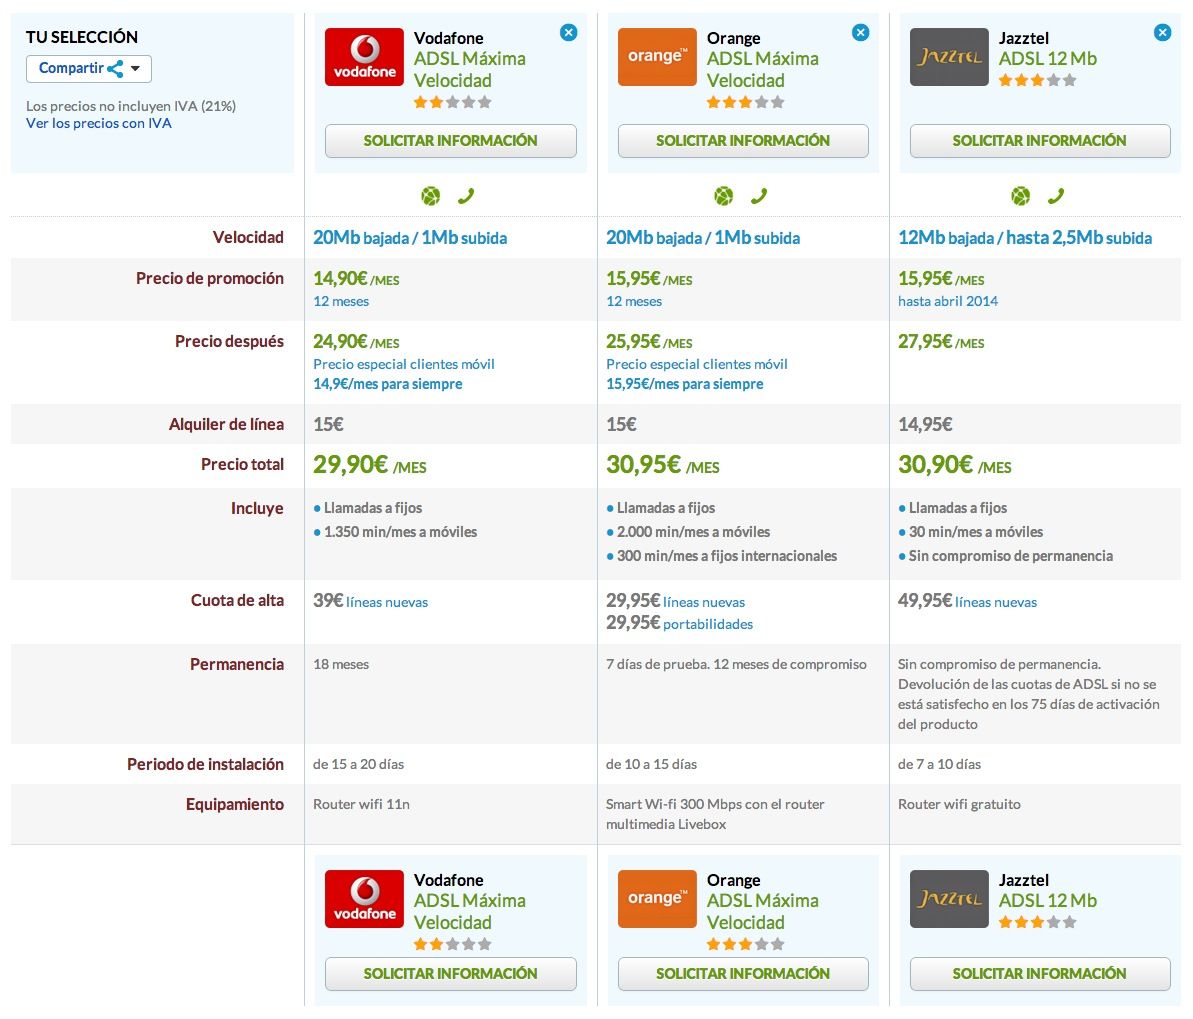Click Vodafone star rating at bottom
This screenshot has width=1193, height=1019.
click(453, 944)
